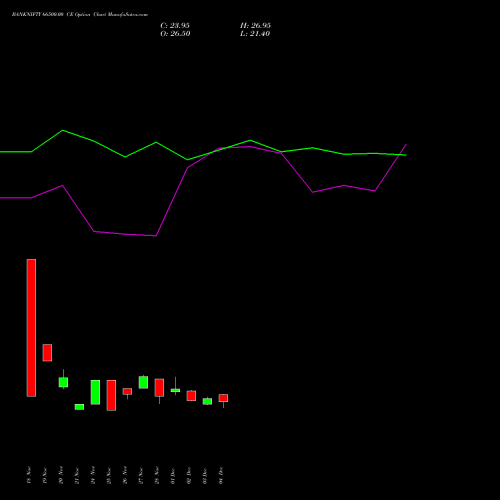Click the BANKNIFTY 66500.00 CE Option chart title
Image resolution: width=500 pixels, height=500 pixels.
(80, 15)
